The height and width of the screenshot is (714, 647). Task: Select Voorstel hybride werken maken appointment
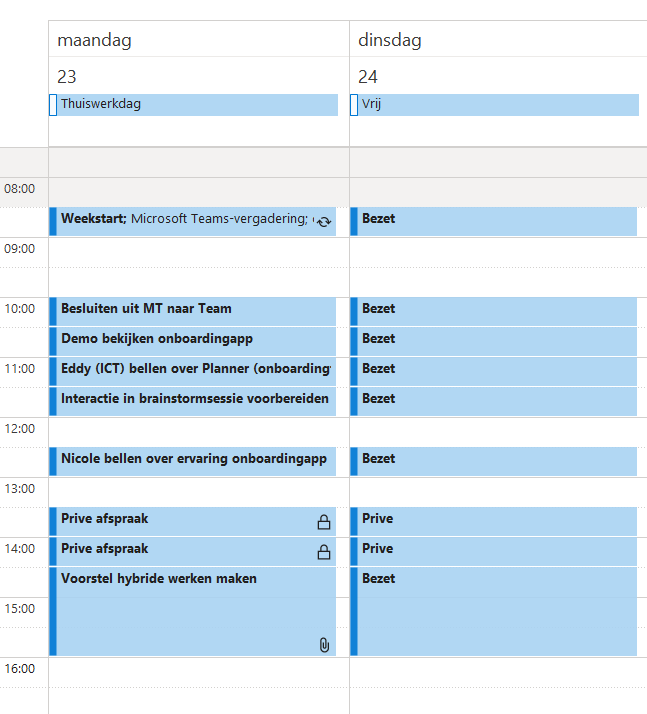pyautogui.click(x=193, y=612)
